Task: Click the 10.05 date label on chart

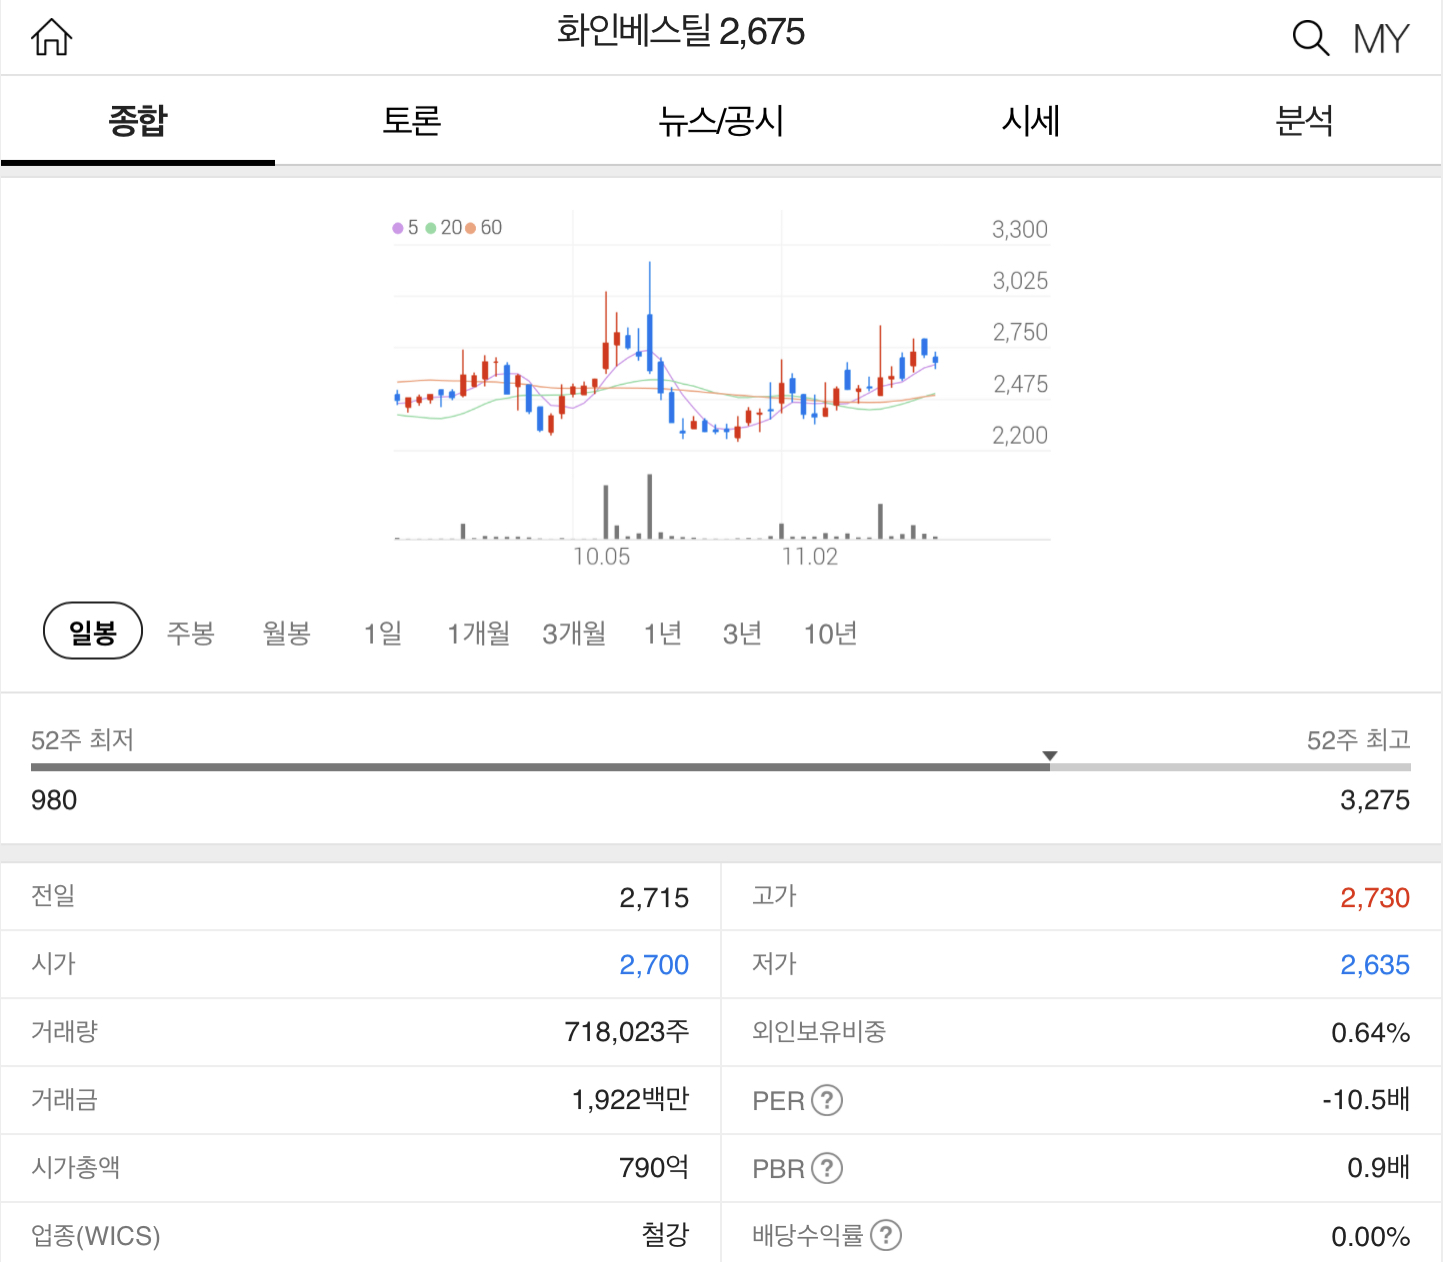Action: 602,557
